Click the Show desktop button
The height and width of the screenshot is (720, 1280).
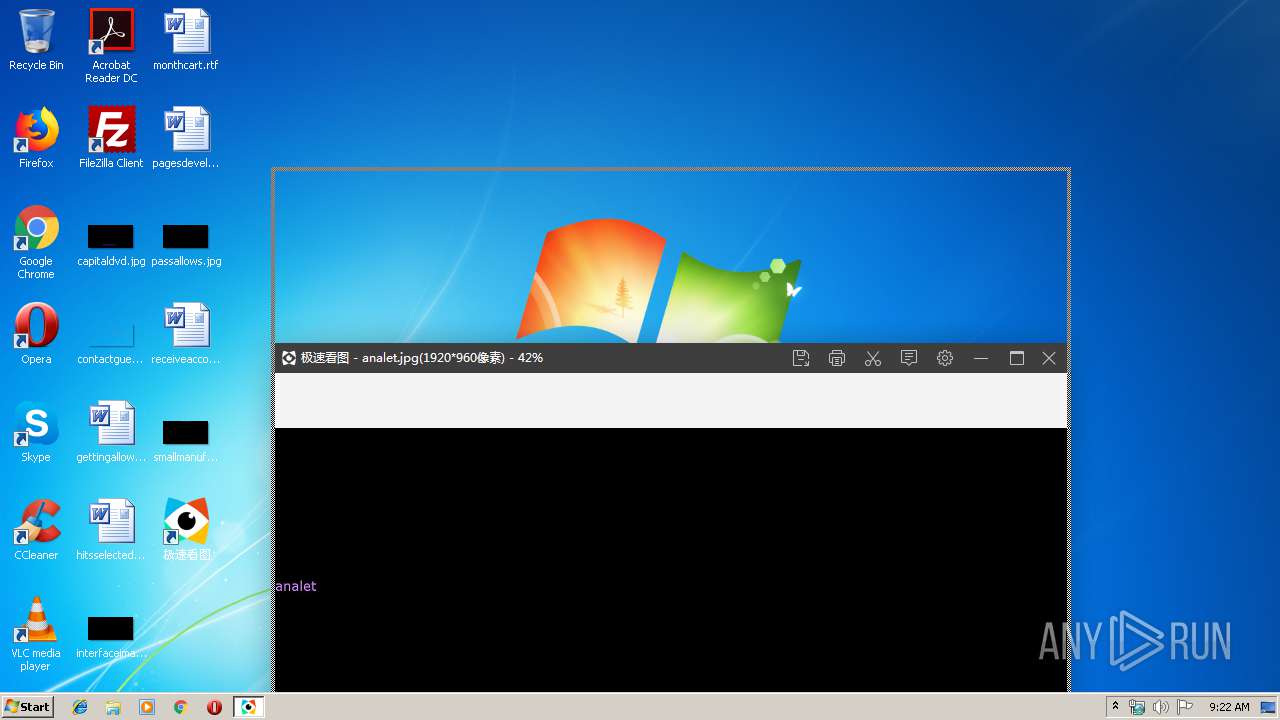coord(1270,707)
